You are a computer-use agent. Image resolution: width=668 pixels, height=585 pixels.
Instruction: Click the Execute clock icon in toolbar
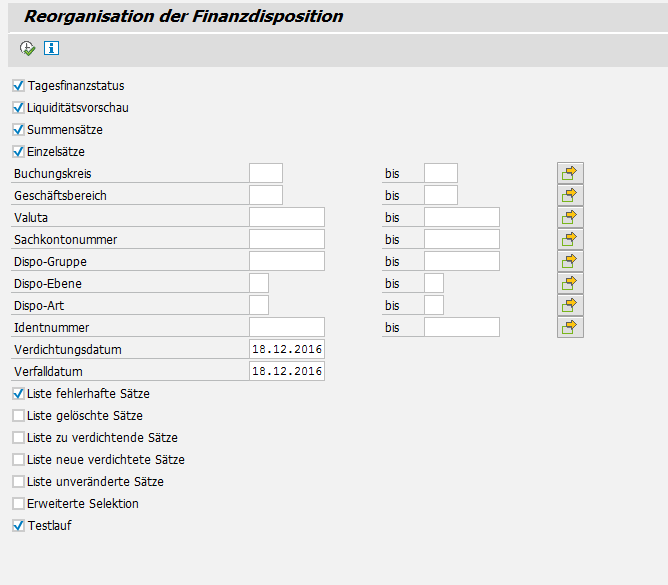click(27, 48)
